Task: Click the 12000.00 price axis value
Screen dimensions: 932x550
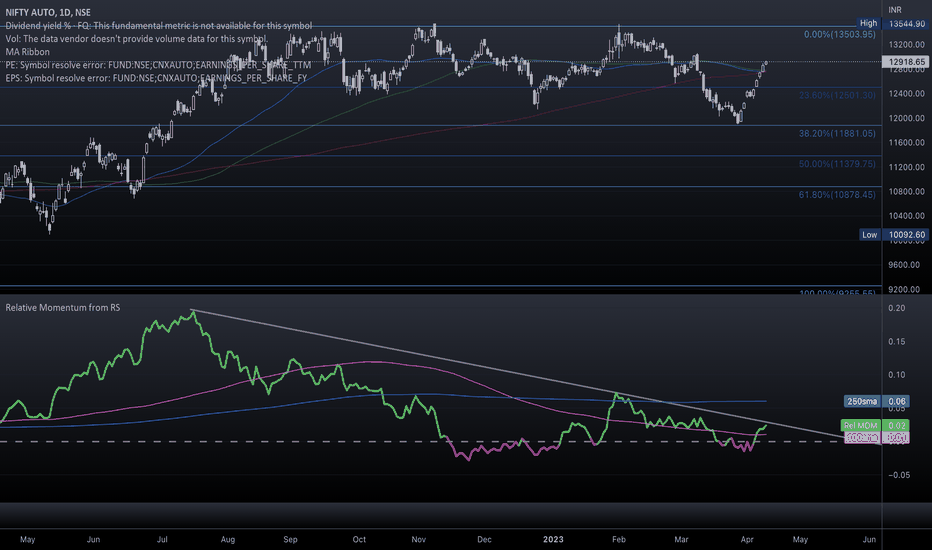Action: [906, 118]
